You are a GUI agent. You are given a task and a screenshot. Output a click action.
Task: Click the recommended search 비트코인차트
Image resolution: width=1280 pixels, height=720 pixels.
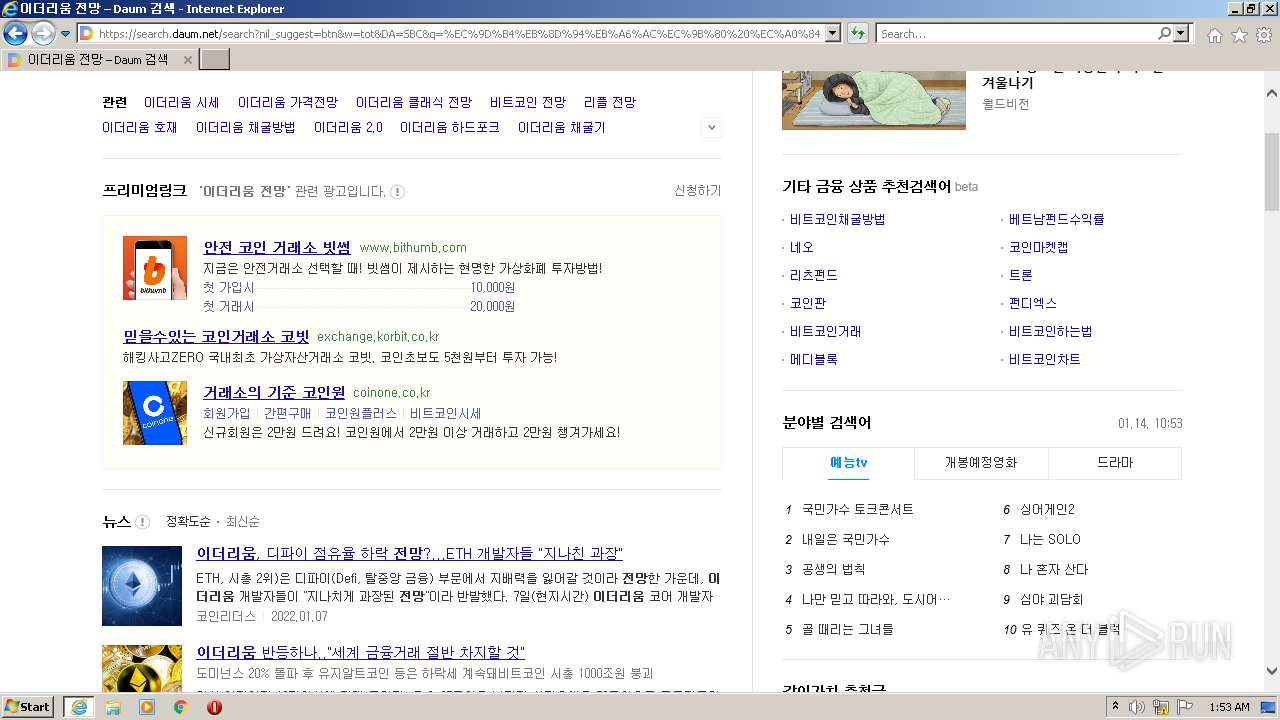tap(1045, 359)
